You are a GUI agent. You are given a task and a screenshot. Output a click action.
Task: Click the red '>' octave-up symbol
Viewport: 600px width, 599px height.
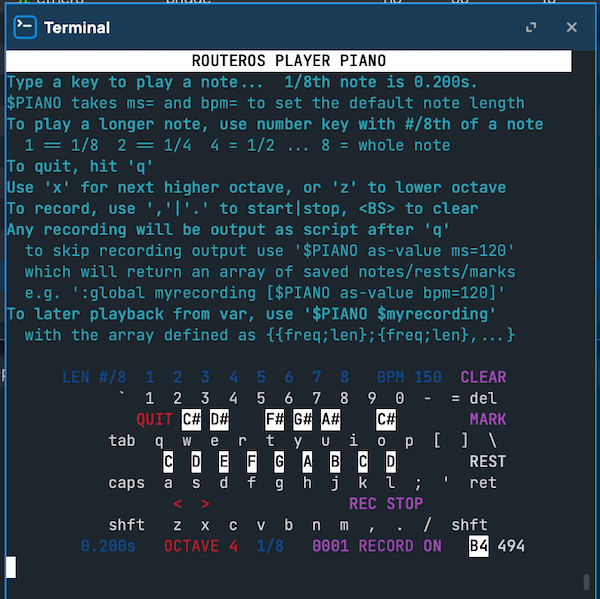(205, 504)
